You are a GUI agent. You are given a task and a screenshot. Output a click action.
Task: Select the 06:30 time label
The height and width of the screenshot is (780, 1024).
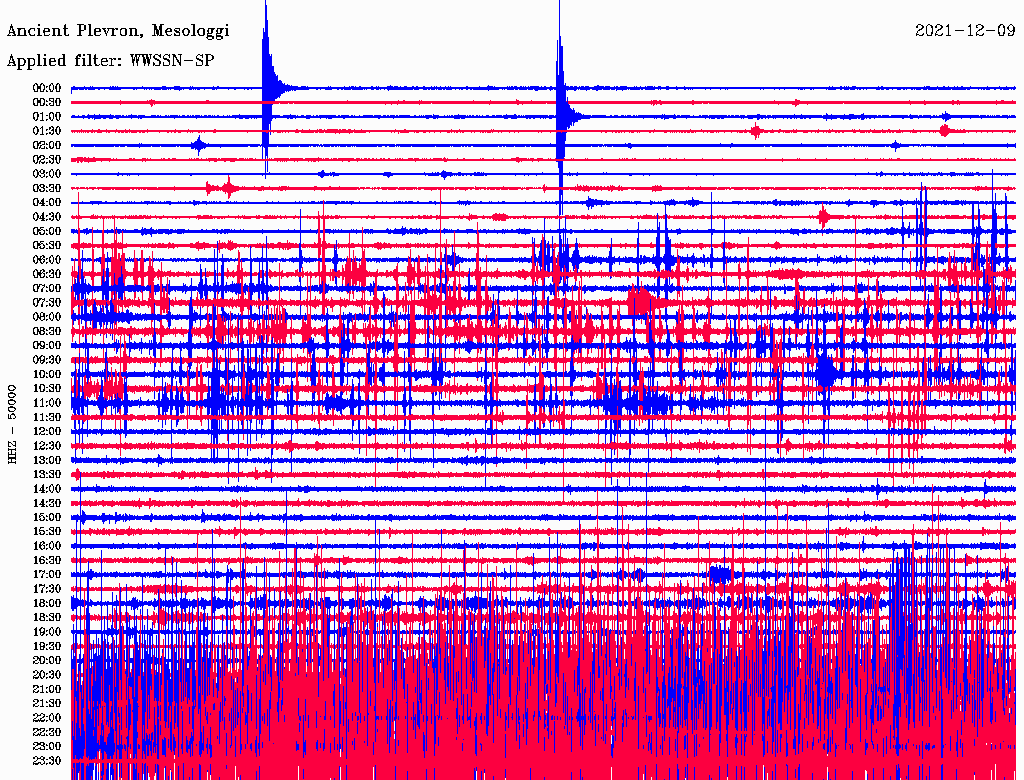click(x=47, y=274)
